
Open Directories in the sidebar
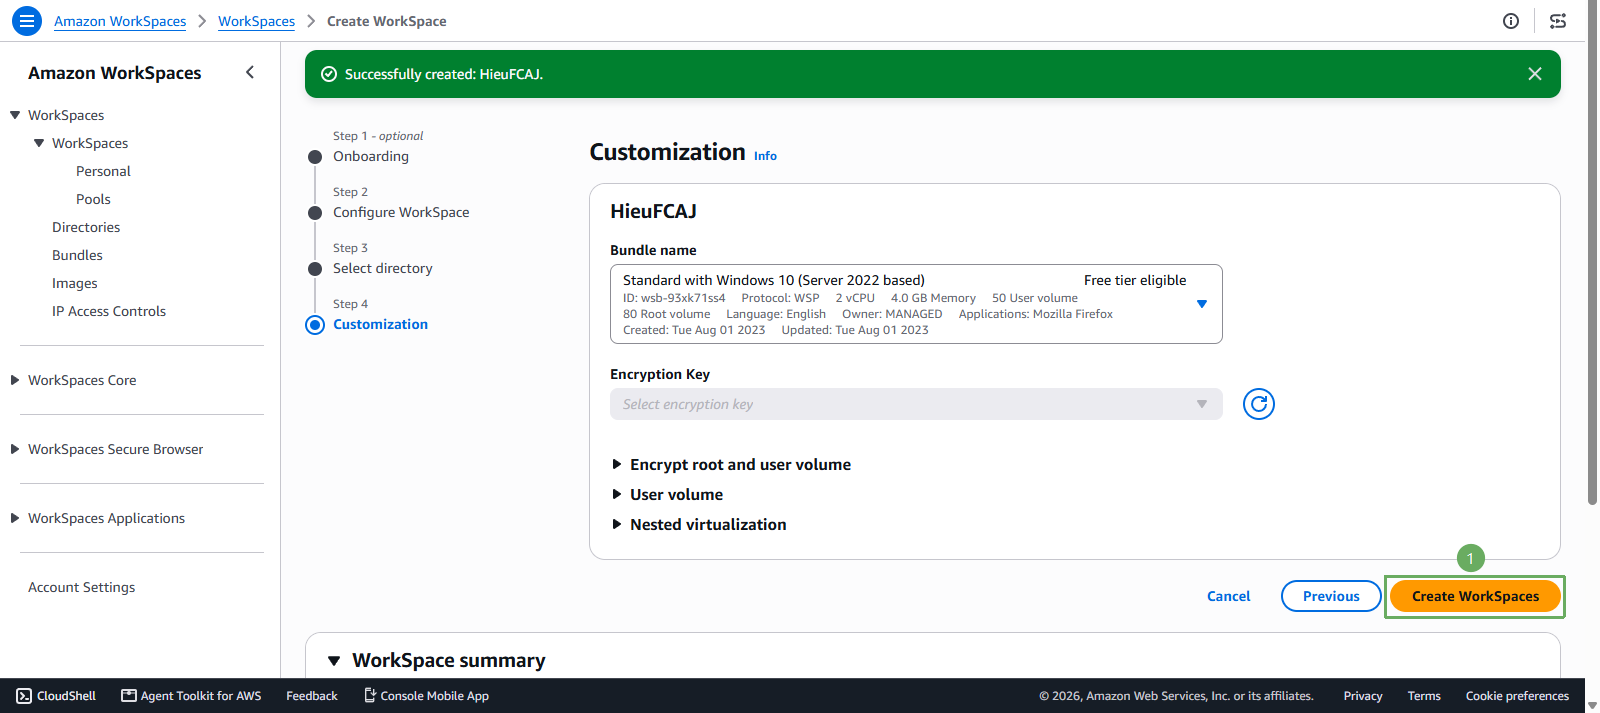coord(86,227)
